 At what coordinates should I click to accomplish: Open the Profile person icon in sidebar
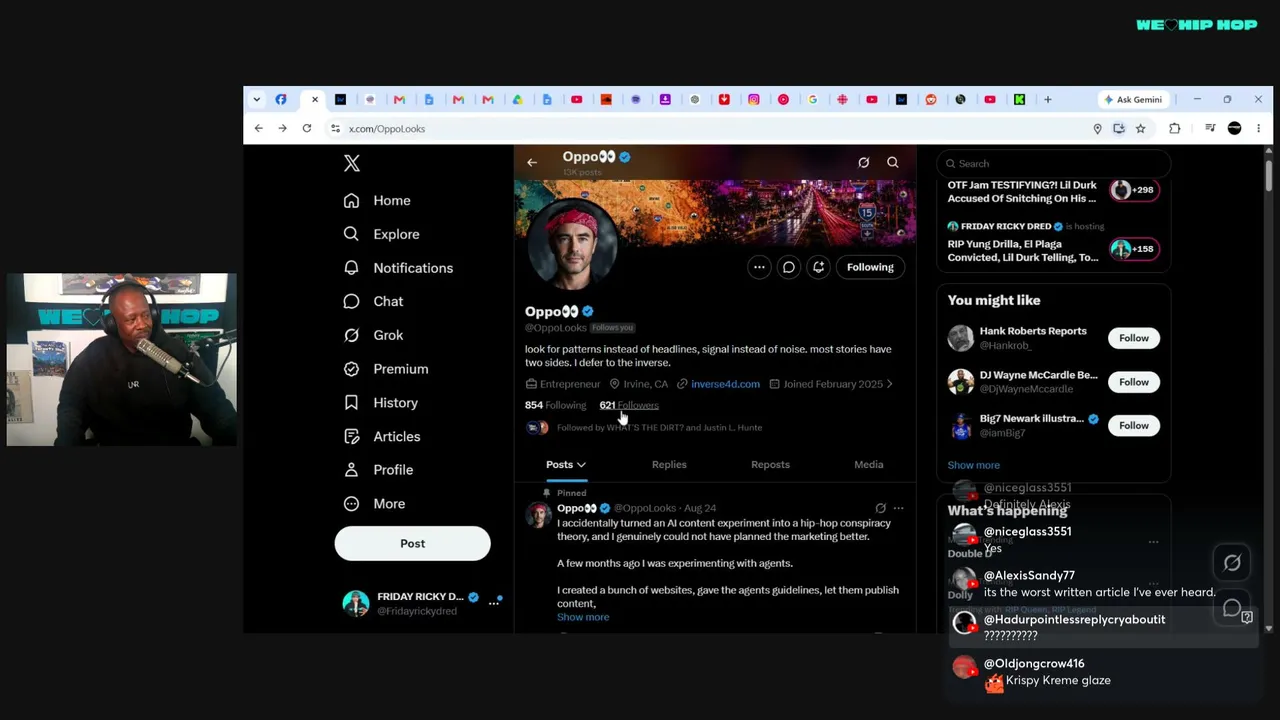(351, 470)
